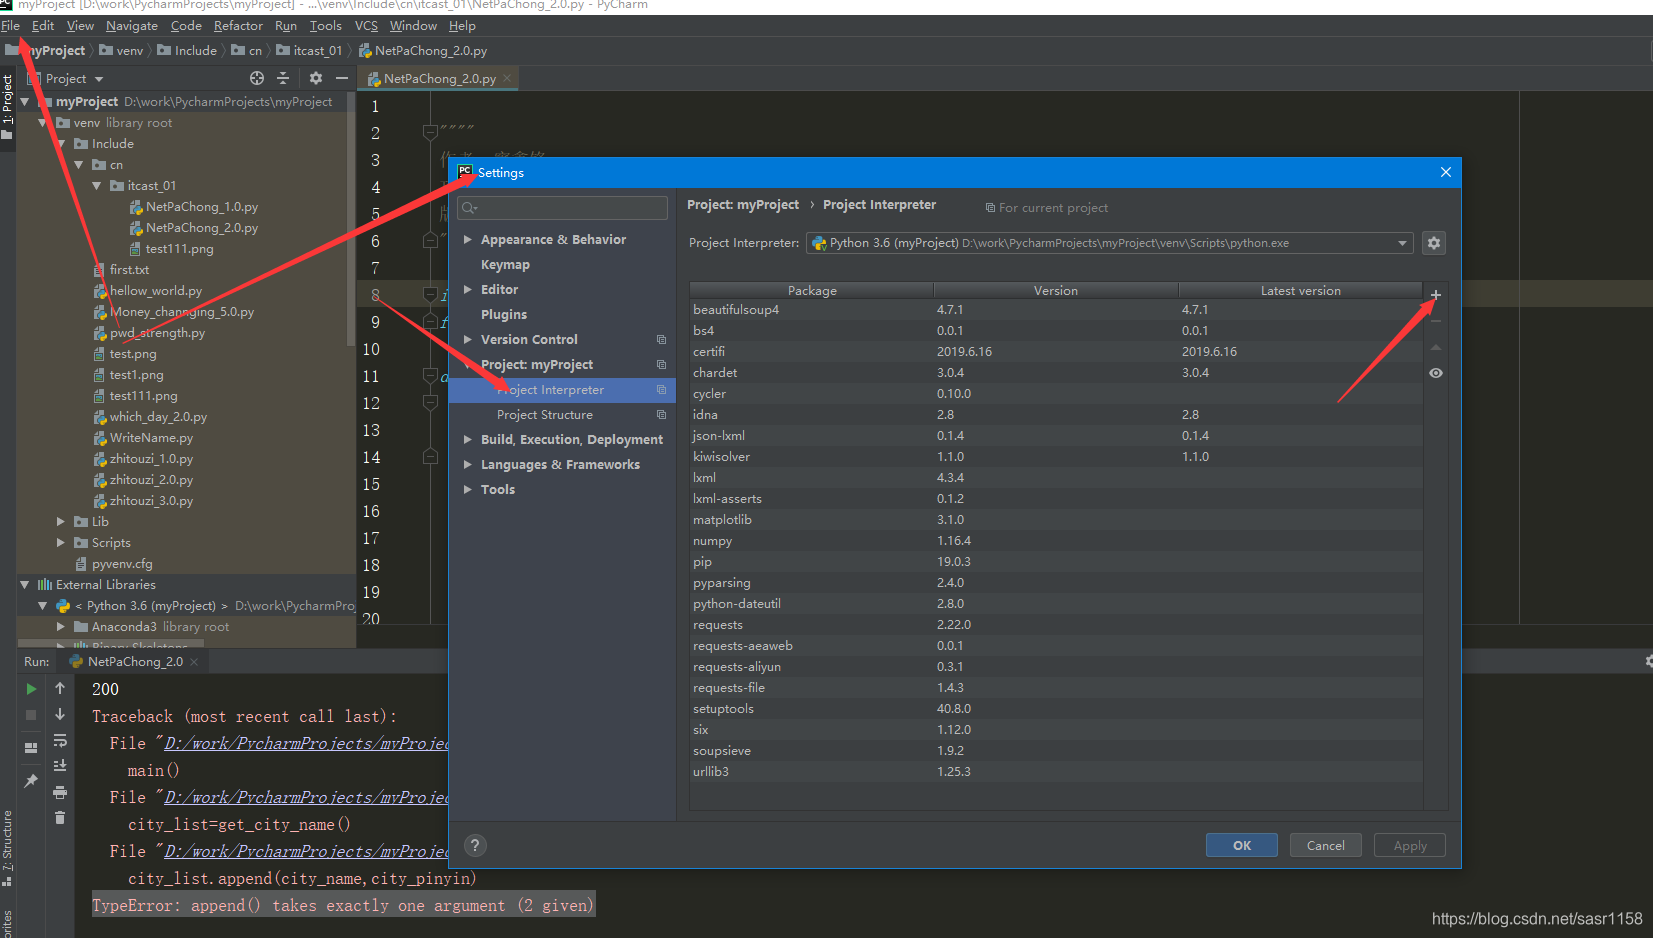Select the numpy package row
1653x938 pixels.
pyautogui.click(x=1056, y=541)
